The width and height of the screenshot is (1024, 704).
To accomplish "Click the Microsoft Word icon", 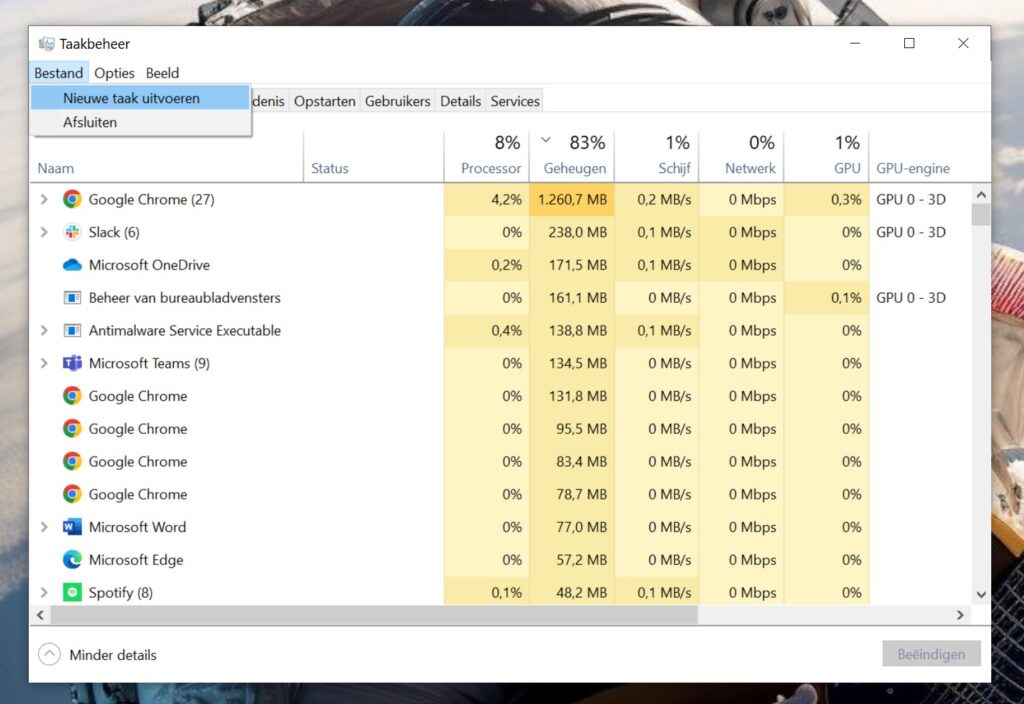I will tap(72, 527).
